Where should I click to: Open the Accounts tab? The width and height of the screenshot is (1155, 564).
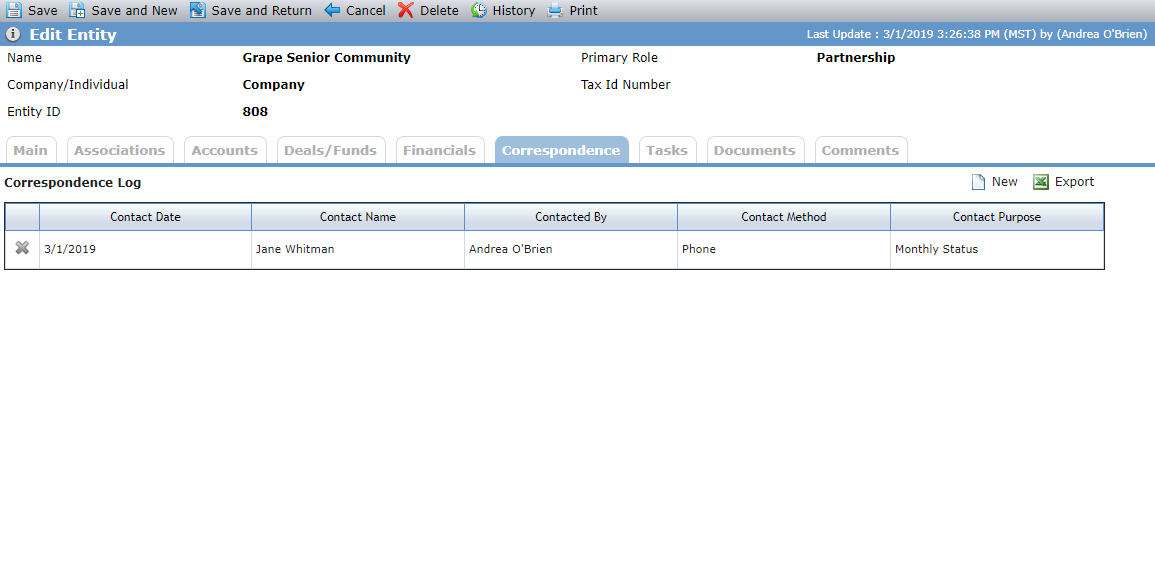[x=225, y=150]
